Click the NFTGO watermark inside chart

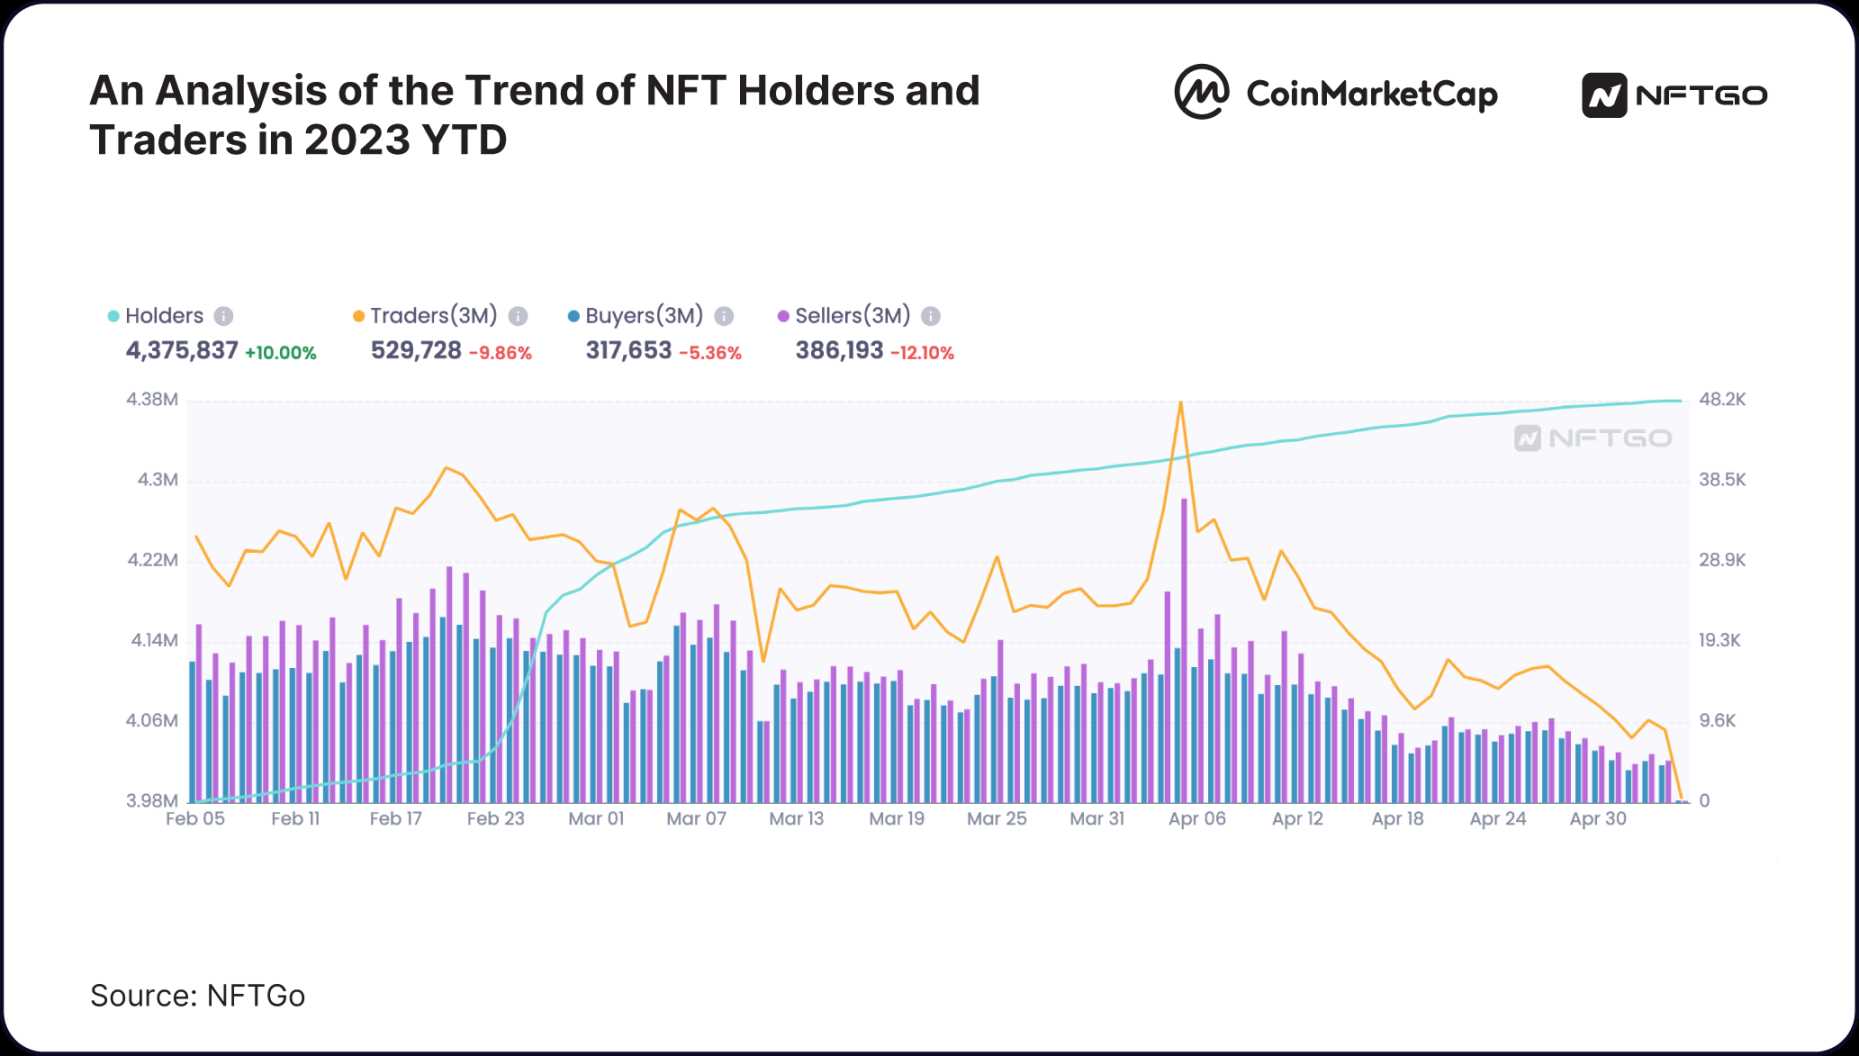[1592, 438]
